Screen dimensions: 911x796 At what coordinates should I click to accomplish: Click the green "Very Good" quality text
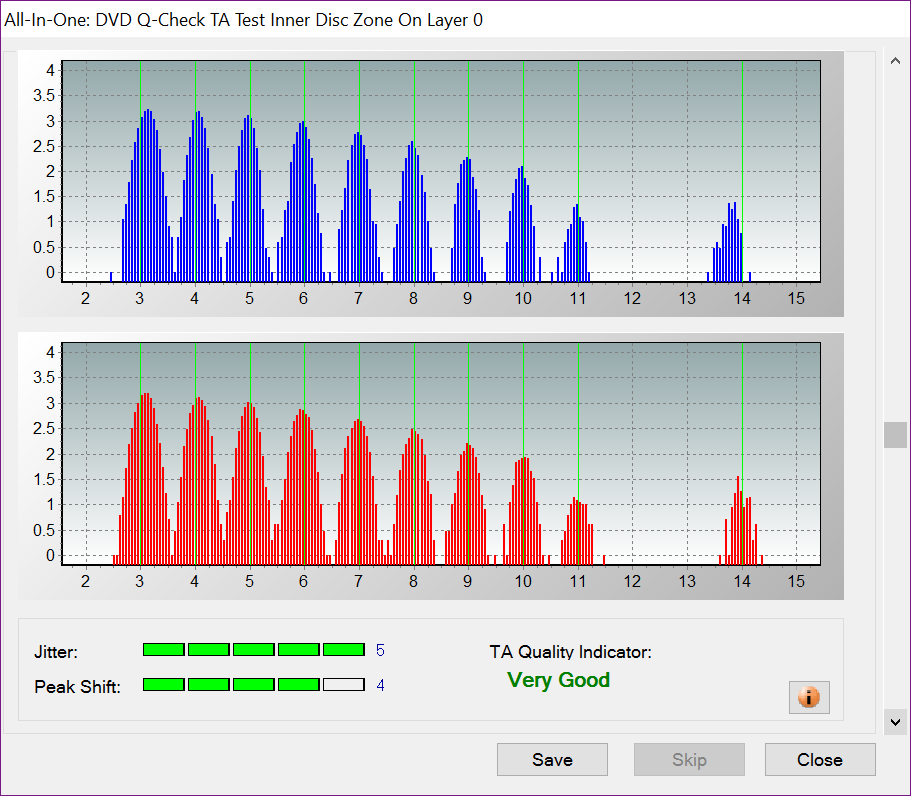(x=558, y=681)
